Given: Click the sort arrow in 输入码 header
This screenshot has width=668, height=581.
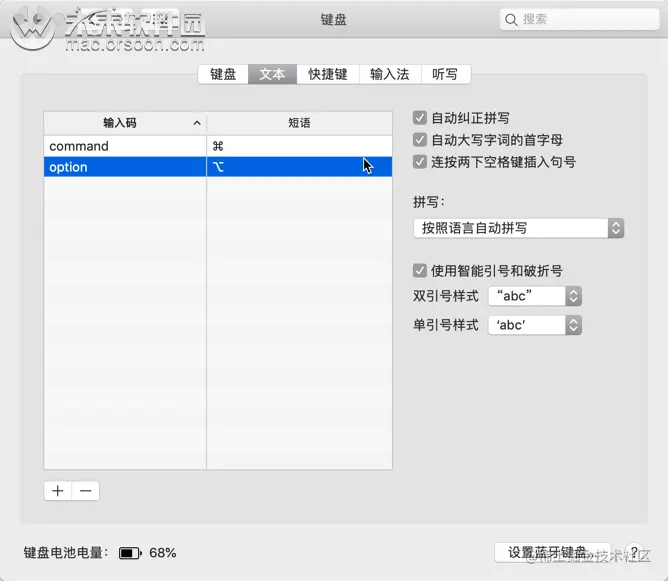Looking at the screenshot, I should (197, 123).
